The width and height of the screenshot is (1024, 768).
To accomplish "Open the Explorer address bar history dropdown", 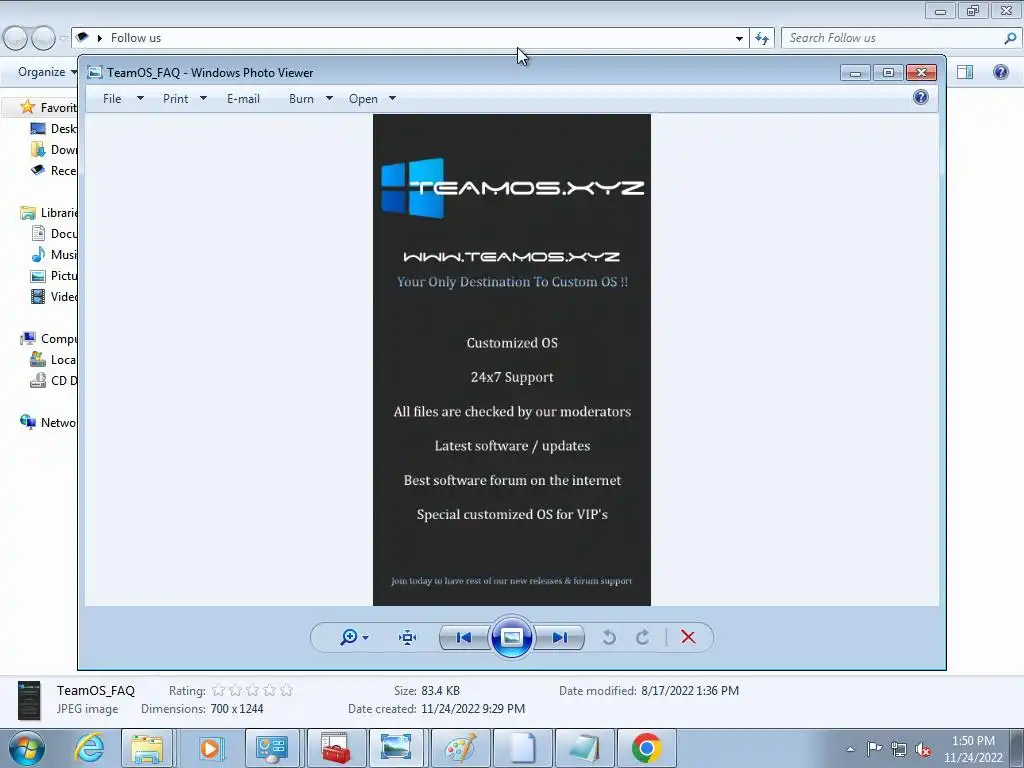I will [x=739, y=39].
